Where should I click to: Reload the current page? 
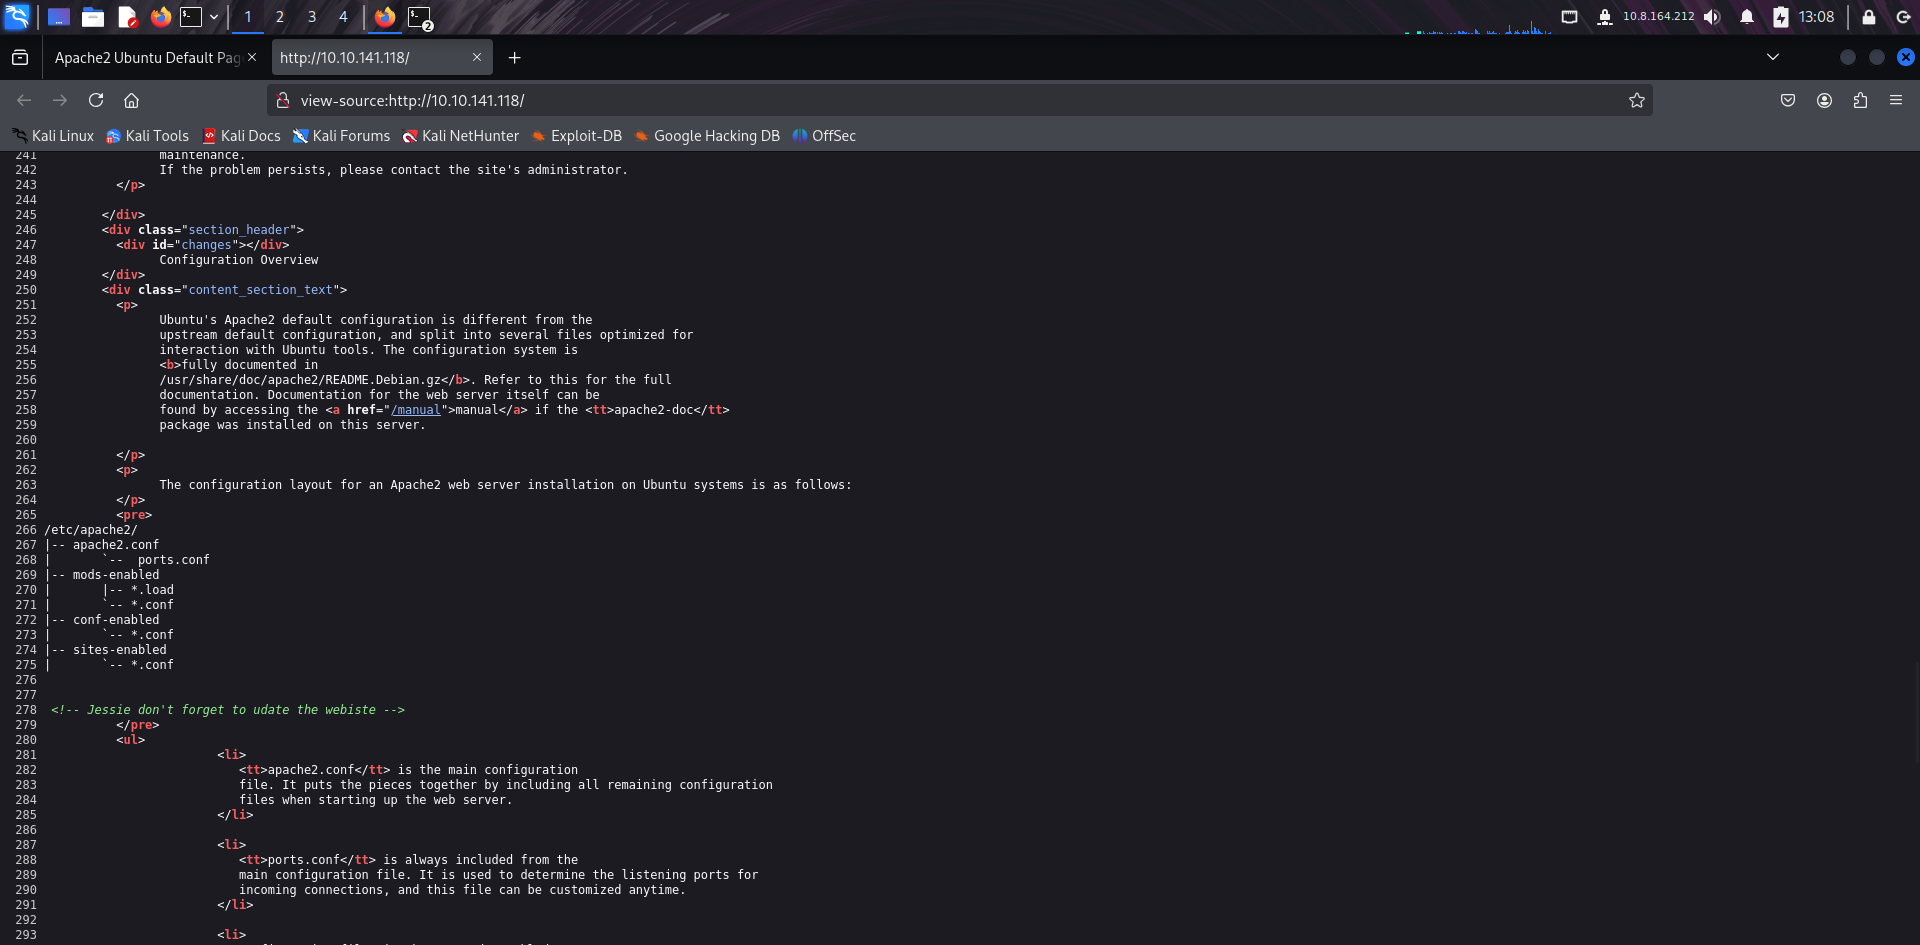(96, 100)
